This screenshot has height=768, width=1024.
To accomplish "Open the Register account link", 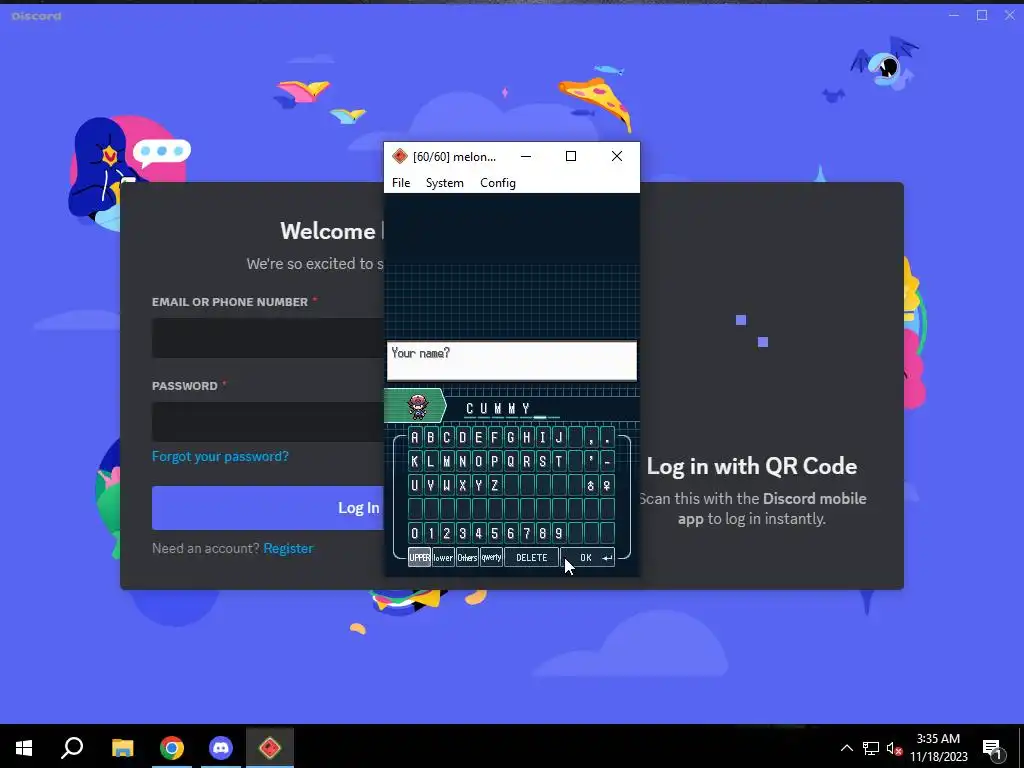I will coord(288,548).
